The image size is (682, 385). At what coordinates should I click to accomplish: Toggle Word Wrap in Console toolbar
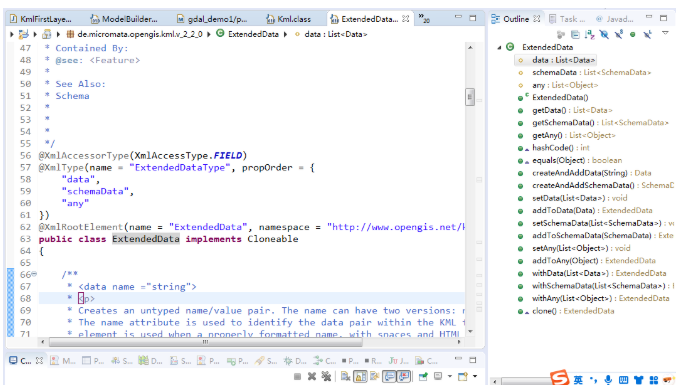tap(375, 377)
